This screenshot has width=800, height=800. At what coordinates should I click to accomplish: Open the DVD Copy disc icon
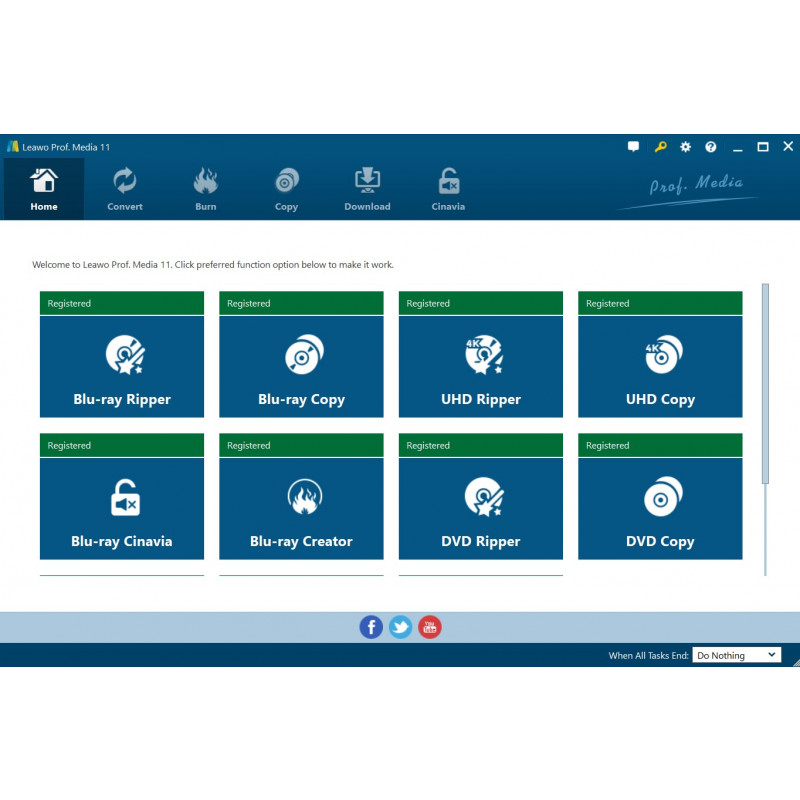click(x=663, y=496)
